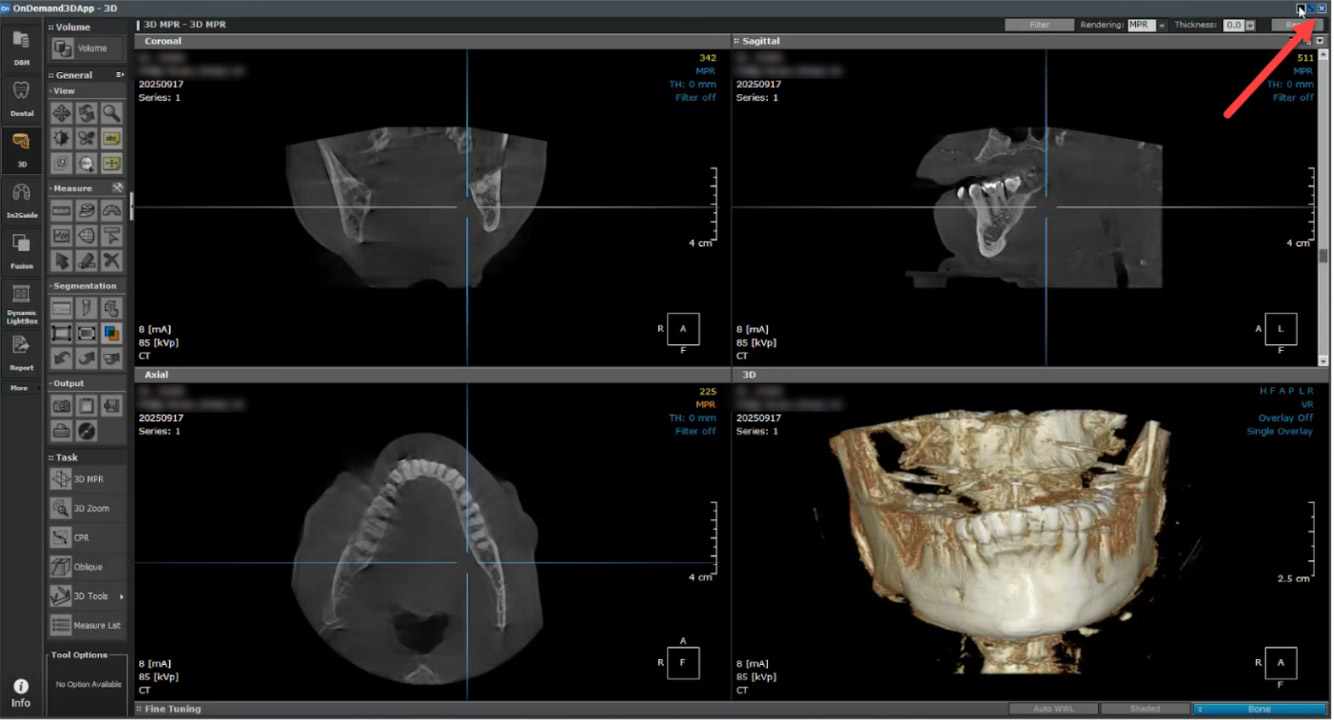The width and height of the screenshot is (1334, 720).
Task: Open the Thickness value dropdown
Action: (1250, 25)
